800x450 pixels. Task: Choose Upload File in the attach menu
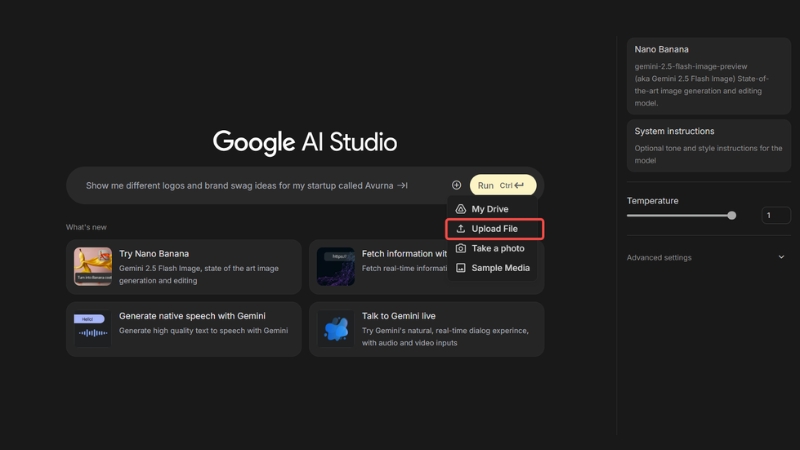494,229
